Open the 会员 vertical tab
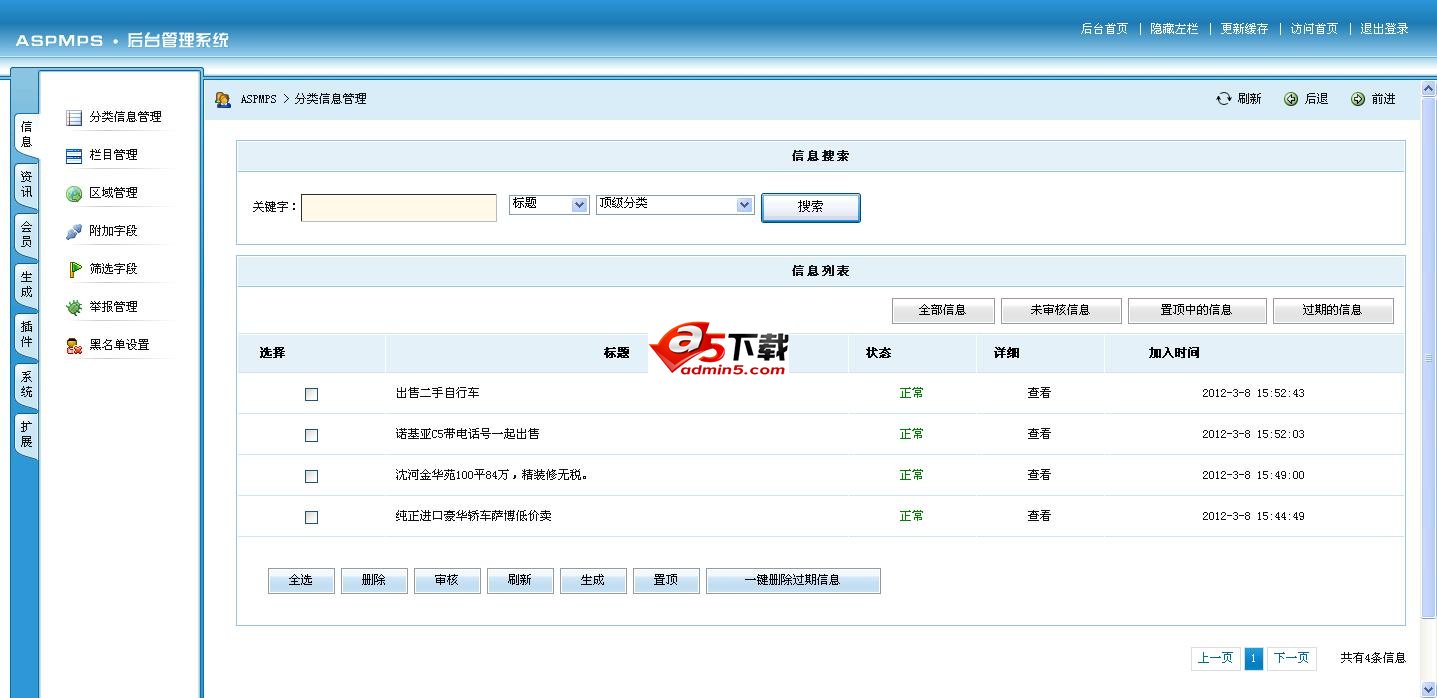1437x698 pixels. click(26, 234)
